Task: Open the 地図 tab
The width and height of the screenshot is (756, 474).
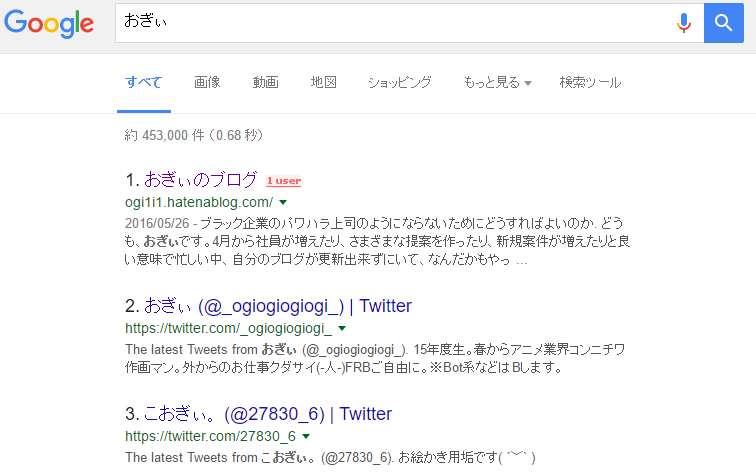Action: point(324,82)
